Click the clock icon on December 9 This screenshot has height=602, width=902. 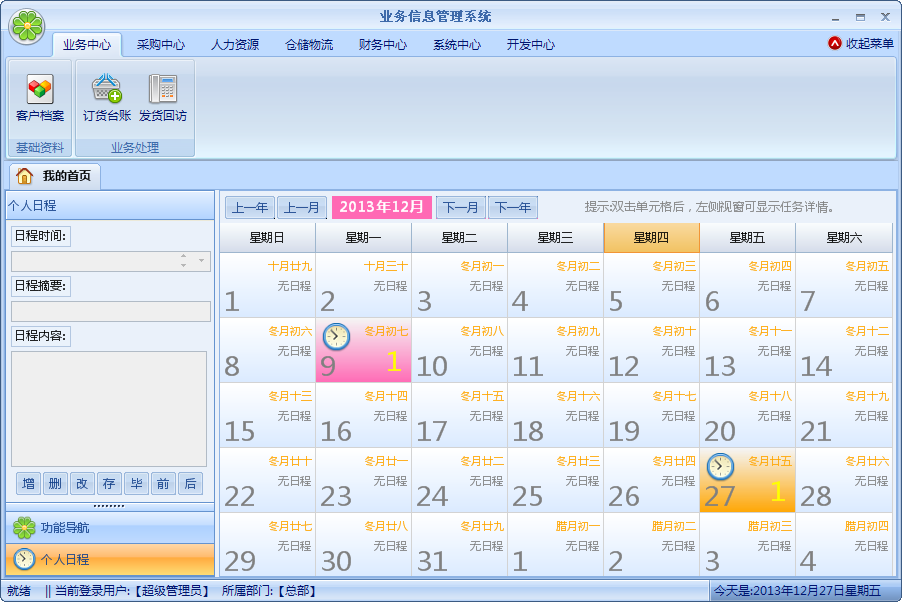click(x=337, y=336)
